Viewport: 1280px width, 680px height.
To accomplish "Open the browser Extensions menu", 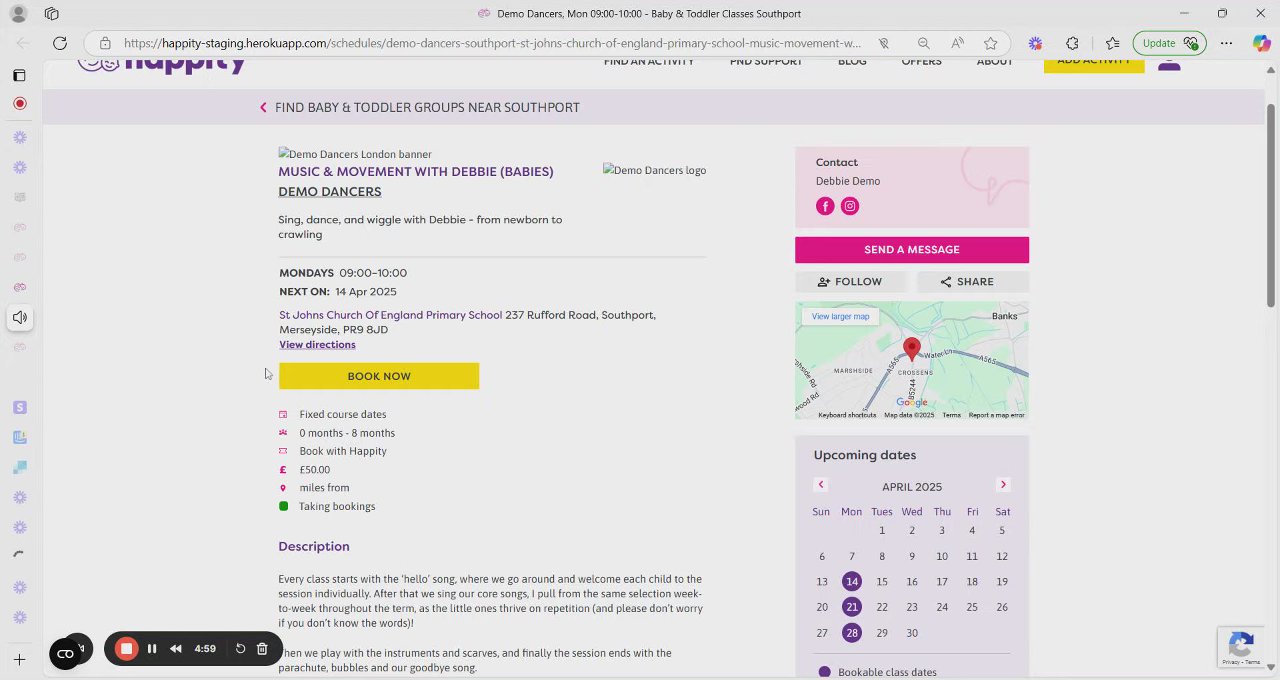I will pyautogui.click(x=1072, y=43).
